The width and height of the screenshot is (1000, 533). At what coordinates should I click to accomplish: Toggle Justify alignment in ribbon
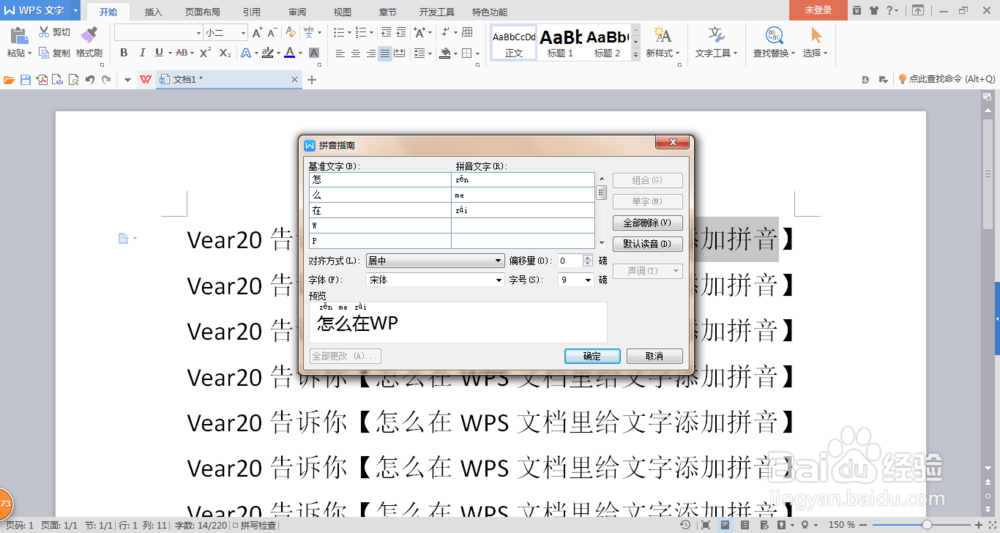point(385,54)
